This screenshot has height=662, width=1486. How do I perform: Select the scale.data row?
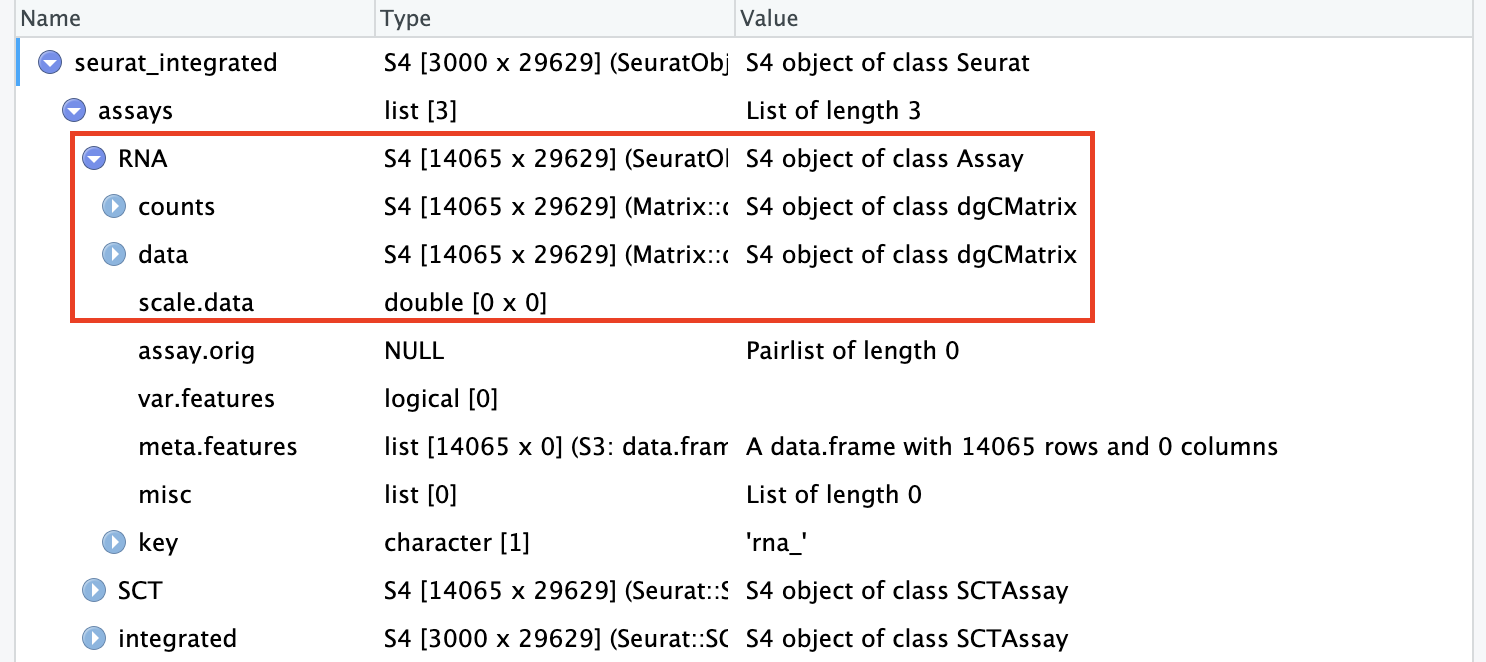tap(196, 303)
